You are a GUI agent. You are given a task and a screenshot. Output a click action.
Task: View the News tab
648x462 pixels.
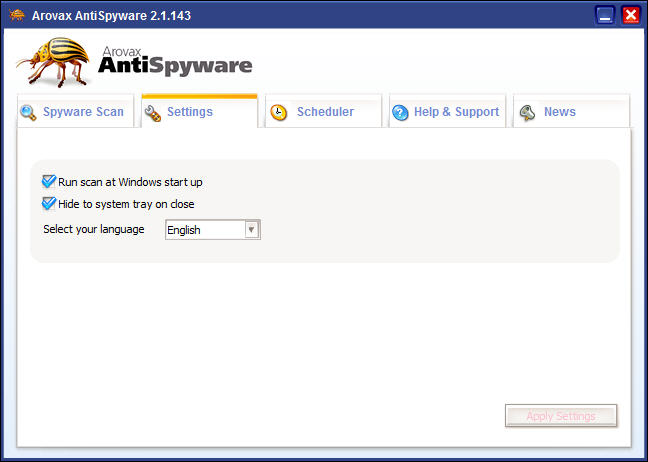[571, 112]
